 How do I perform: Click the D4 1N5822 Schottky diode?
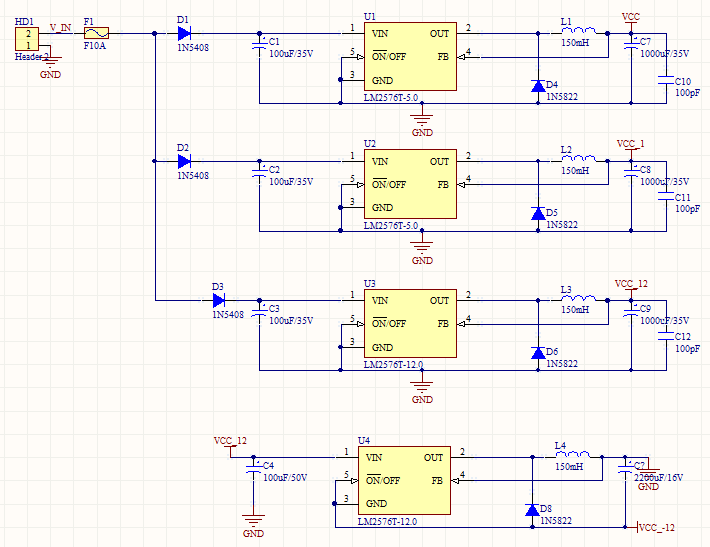[538, 86]
